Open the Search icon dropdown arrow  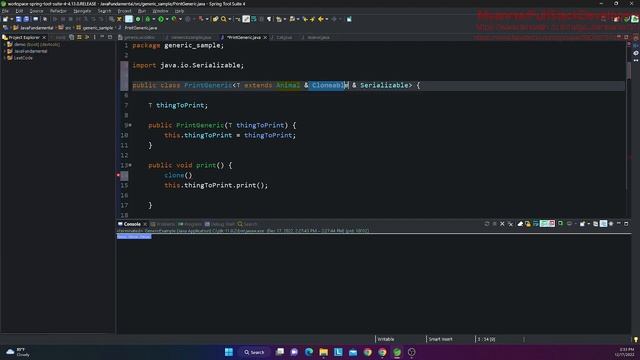(229, 19)
